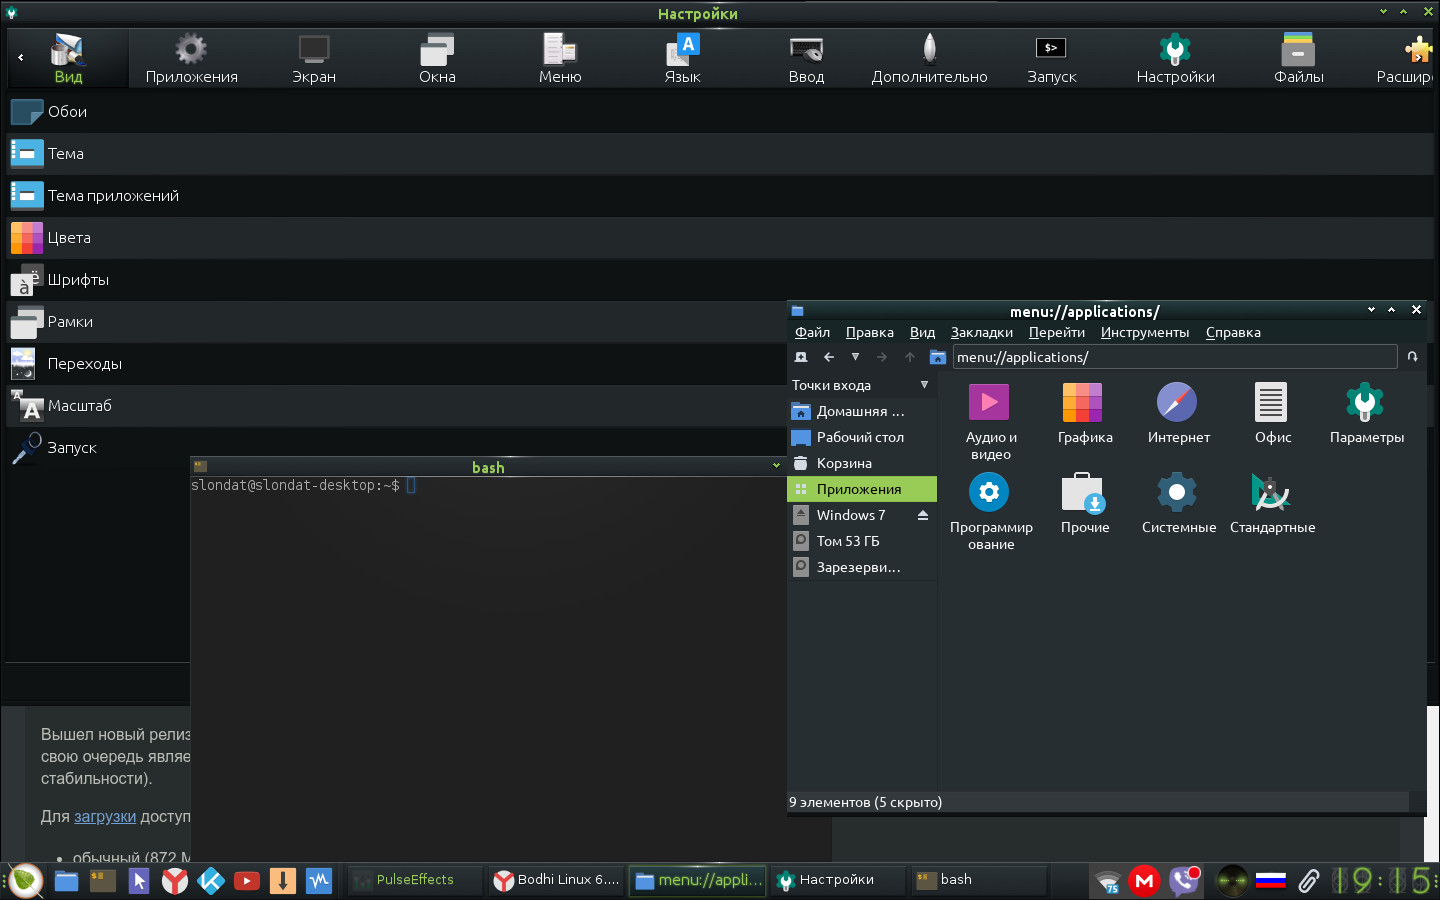The height and width of the screenshot is (900, 1440).
Task: Open history dropdown next to back arrow
Action: click(x=855, y=357)
